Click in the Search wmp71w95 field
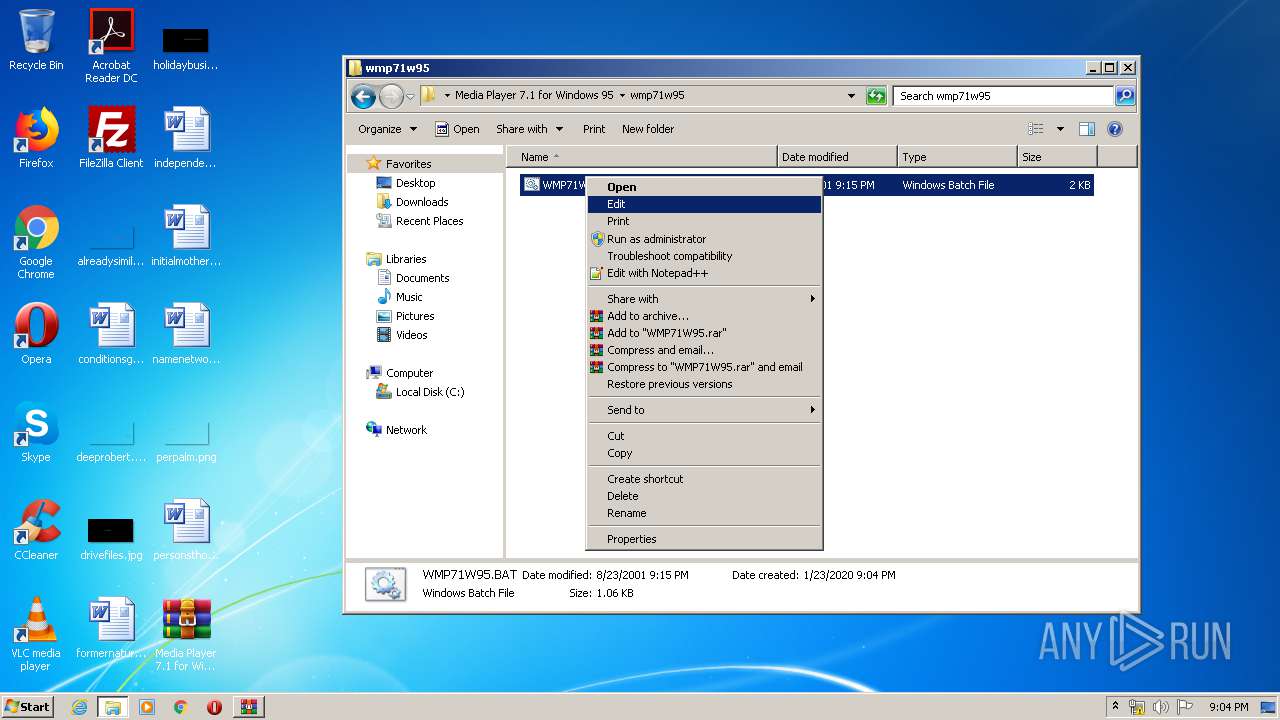The image size is (1280, 720). point(1003,96)
